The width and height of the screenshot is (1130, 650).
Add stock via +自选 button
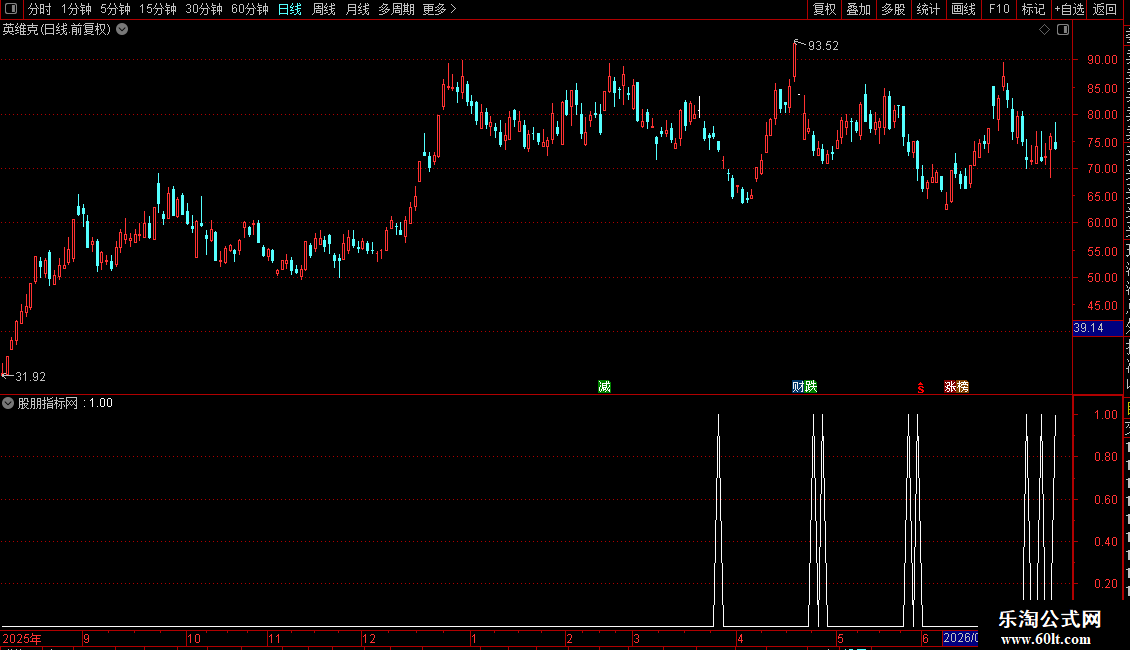pos(1069,9)
